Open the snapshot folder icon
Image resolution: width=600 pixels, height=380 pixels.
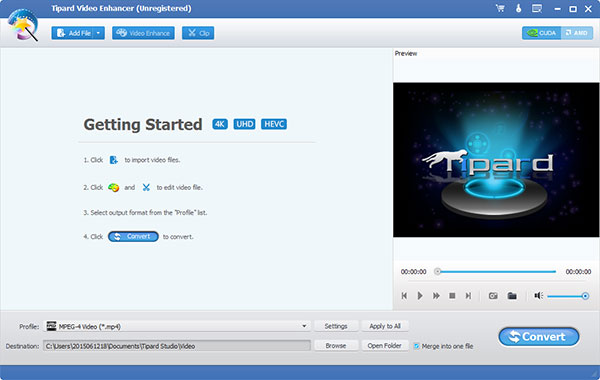pos(512,296)
